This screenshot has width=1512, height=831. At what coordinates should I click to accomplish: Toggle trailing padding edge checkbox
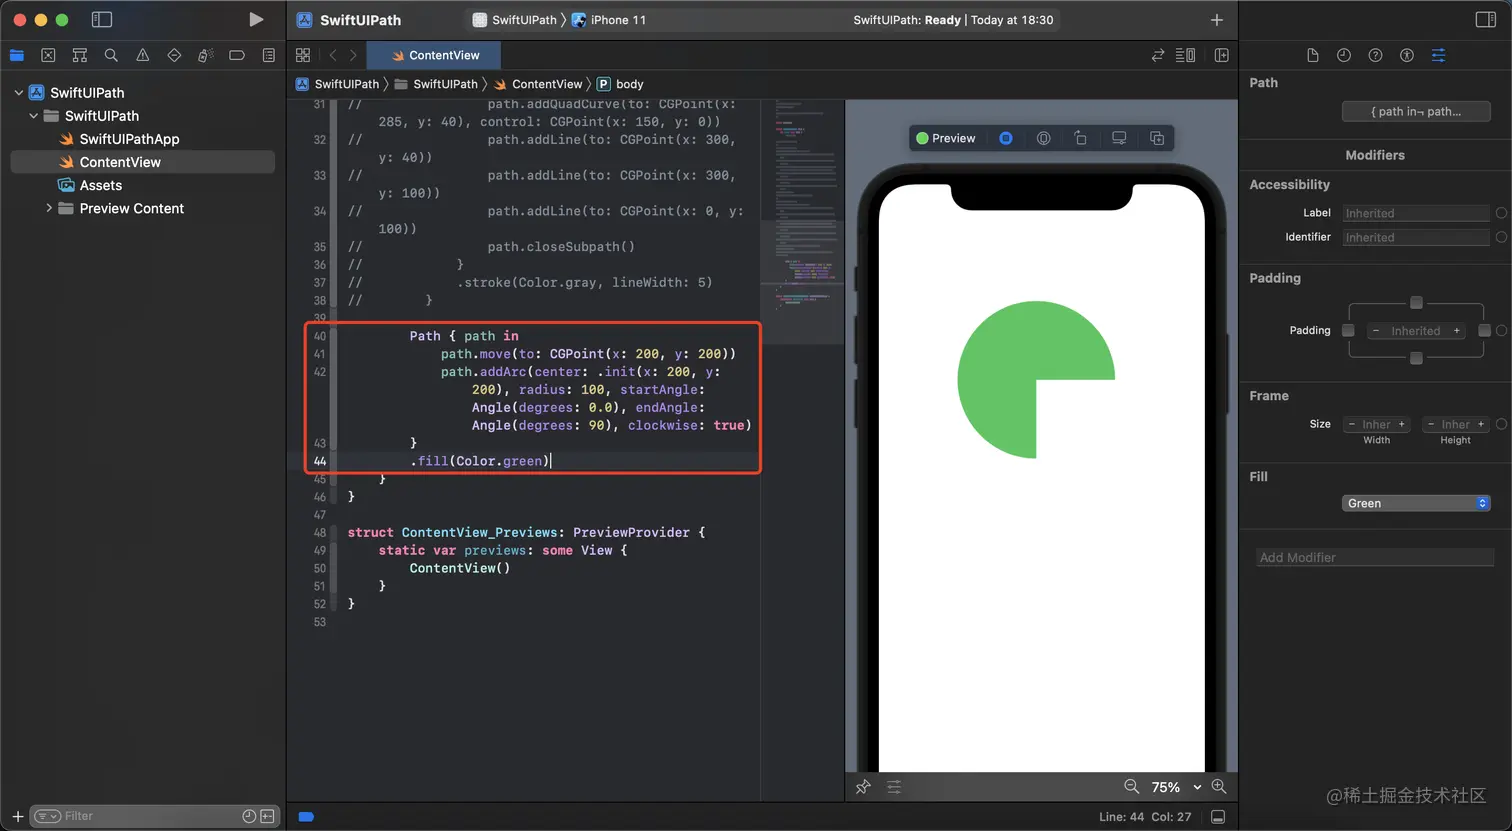point(1484,330)
